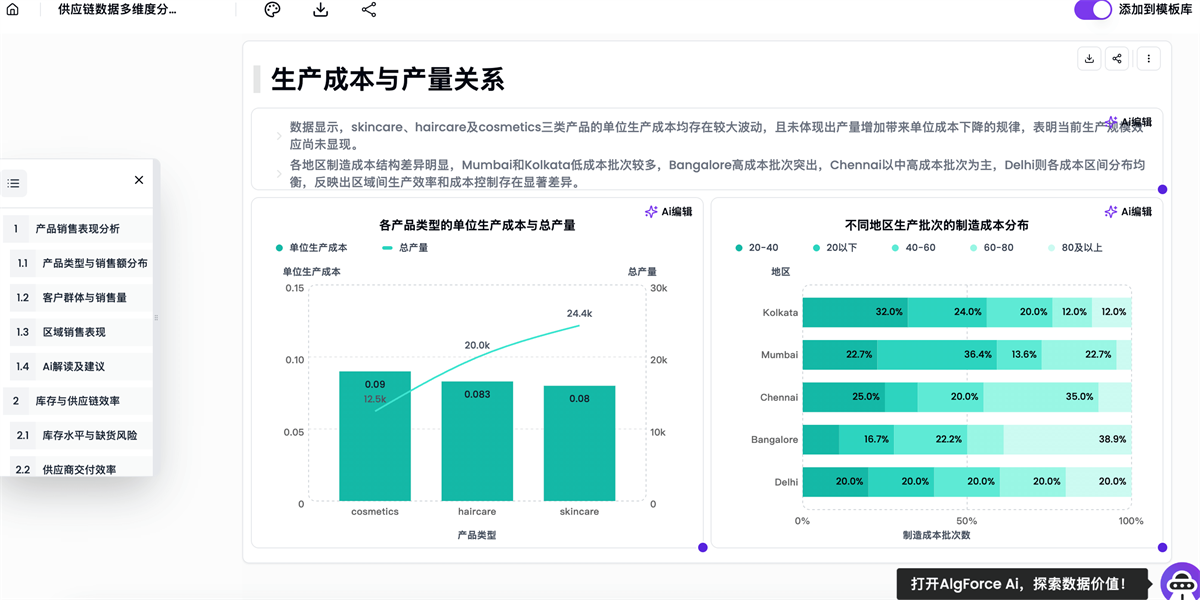Toggle the 添加到模板库 switch
1200x600 pixels.
click(1093, 10)
